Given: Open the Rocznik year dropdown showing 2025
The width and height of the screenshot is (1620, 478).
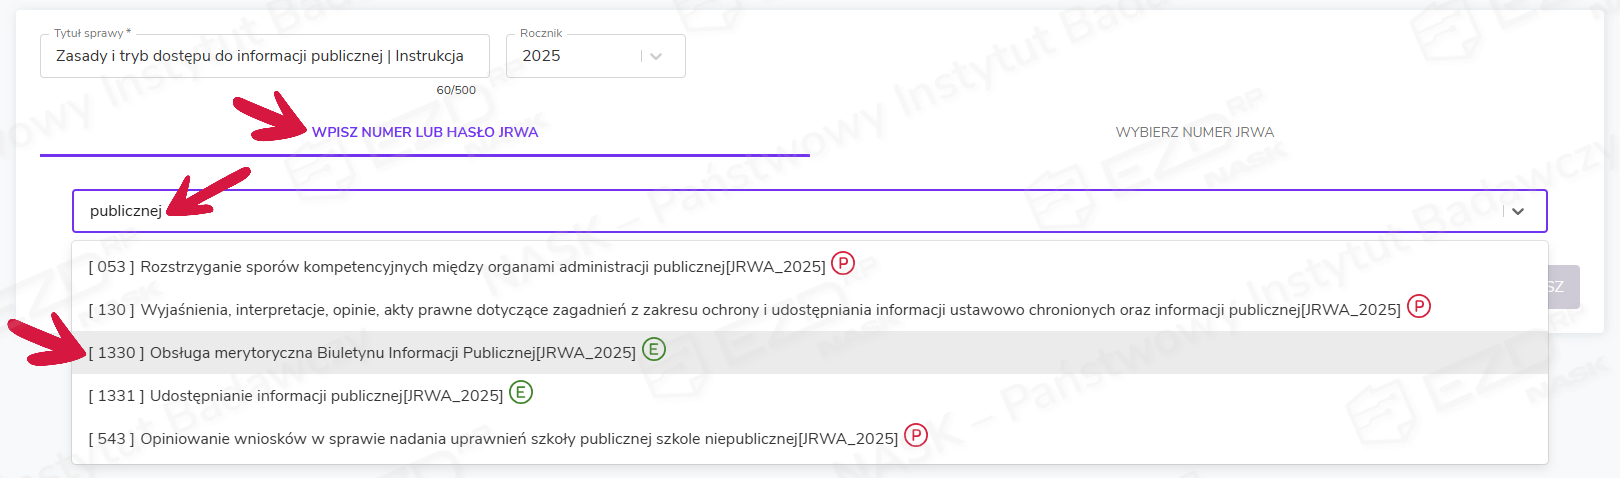Looking at the screenshot, I should (580, 56).
